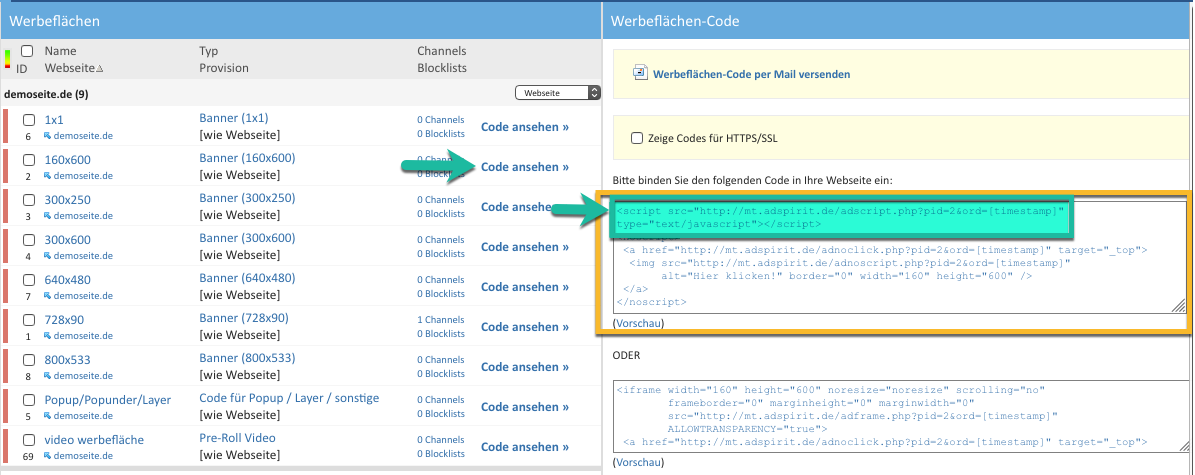
Task: Click the color status legend icon in table header
Action: [7, 59]
